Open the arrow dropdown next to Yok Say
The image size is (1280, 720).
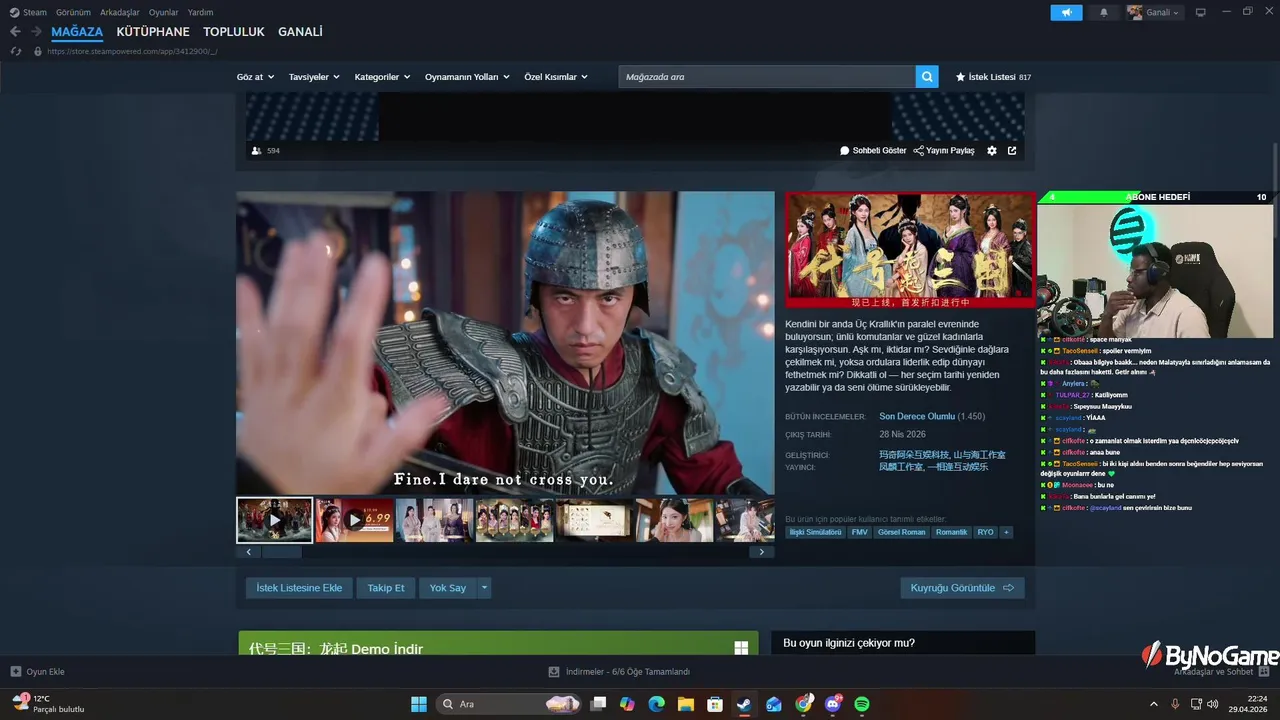[x=484, y=588]
